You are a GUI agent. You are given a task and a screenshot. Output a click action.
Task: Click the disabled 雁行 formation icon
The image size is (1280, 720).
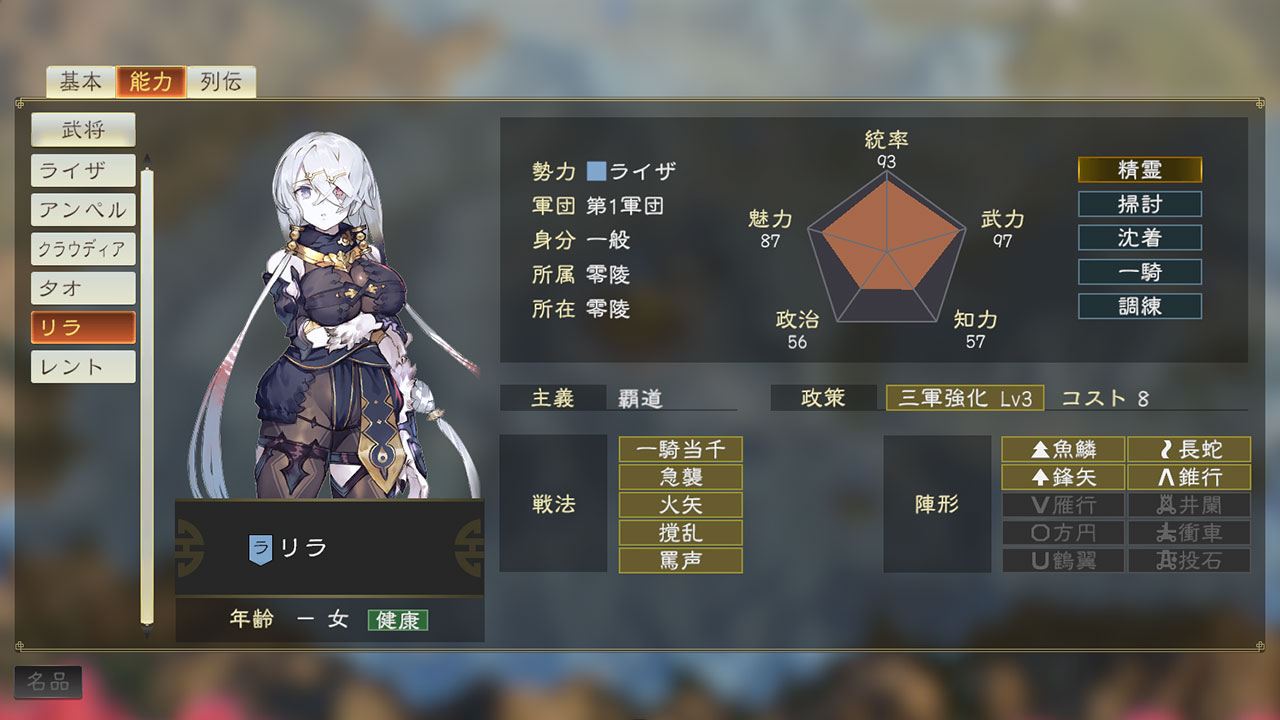(1063, 505)
